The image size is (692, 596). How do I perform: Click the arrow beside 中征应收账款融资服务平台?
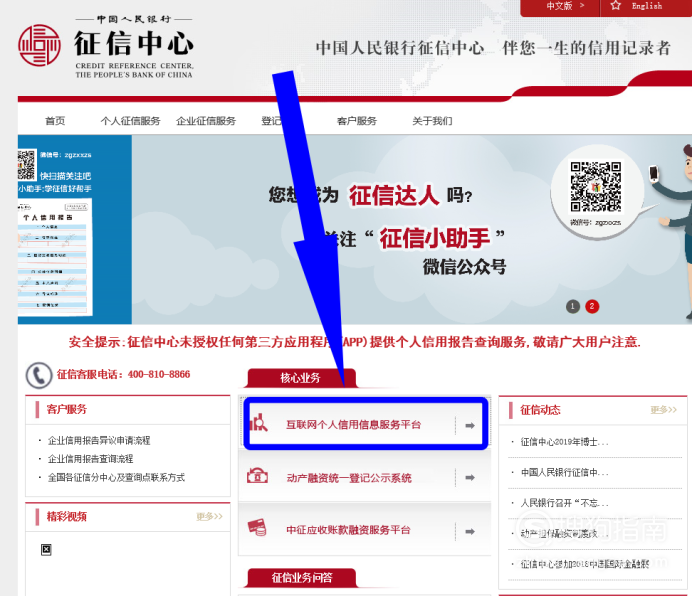click(x=470, y=529)
